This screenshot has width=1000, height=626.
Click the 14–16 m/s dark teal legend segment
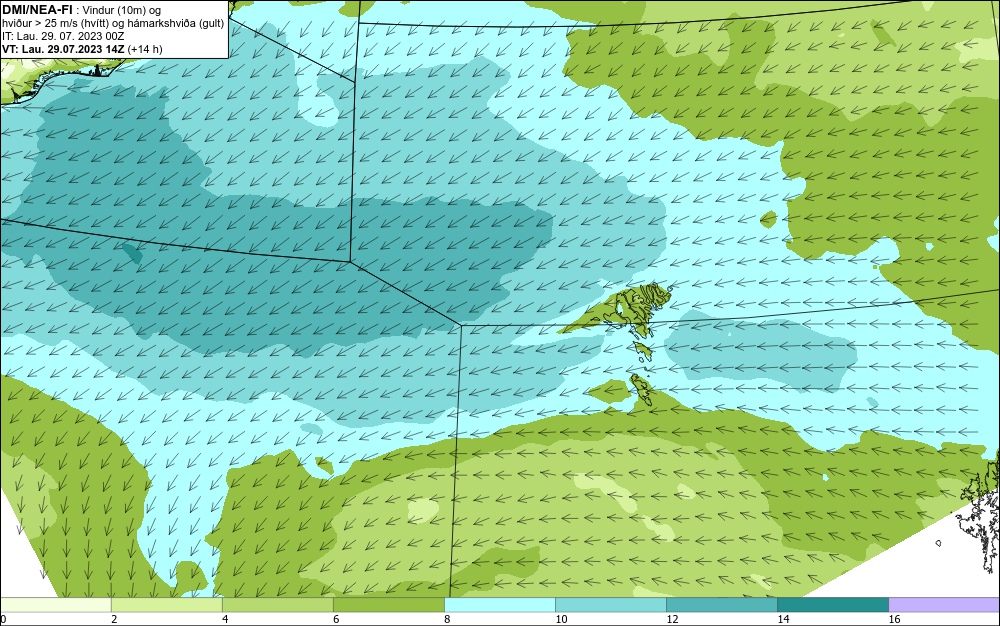(x=832, y=605)
